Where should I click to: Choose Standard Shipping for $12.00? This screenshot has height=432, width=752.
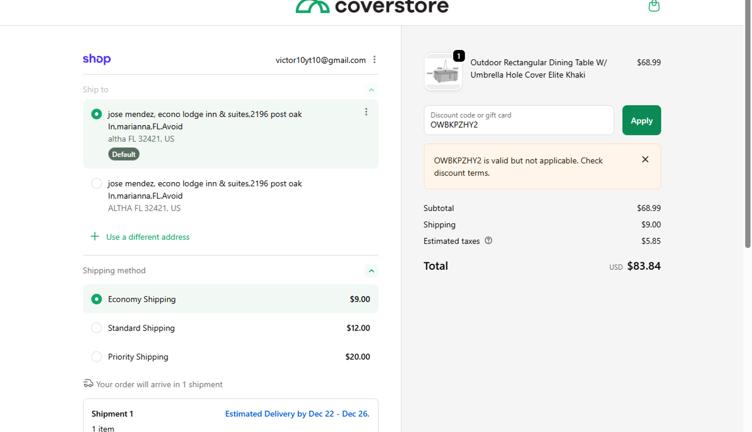[230, 328]
